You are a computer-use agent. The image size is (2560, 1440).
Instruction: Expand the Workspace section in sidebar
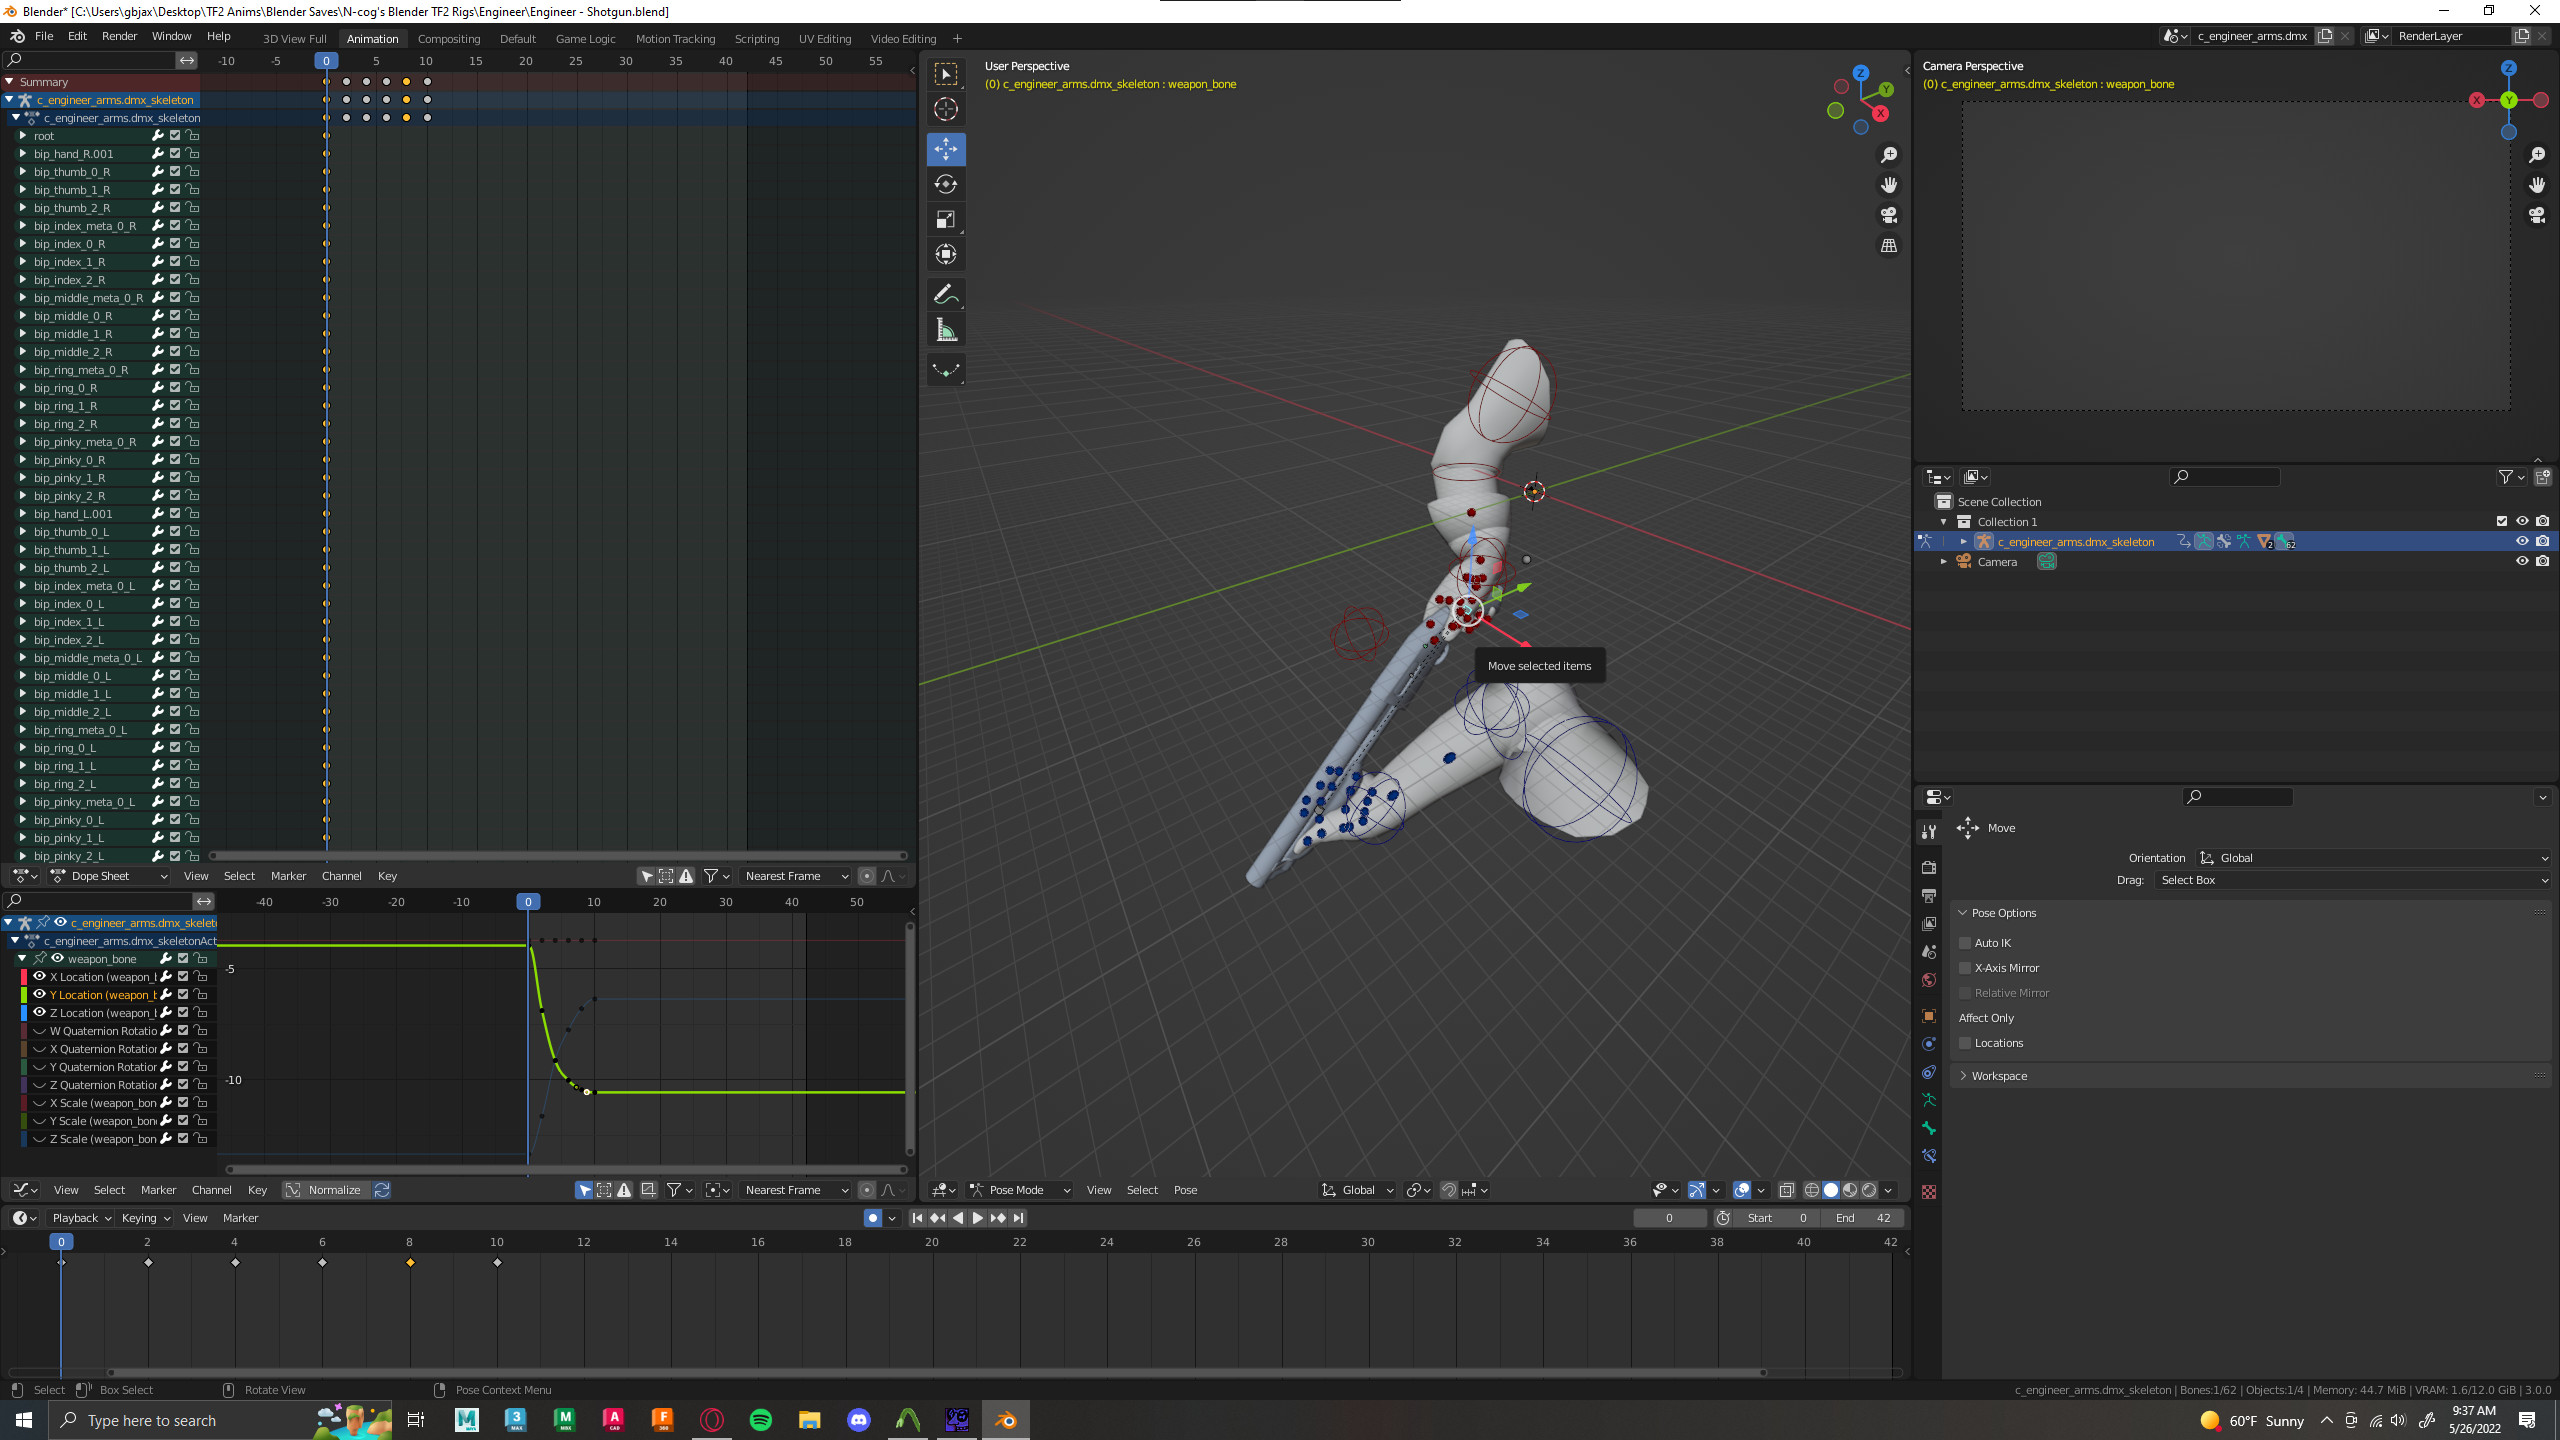(x=1998, y=1075)
